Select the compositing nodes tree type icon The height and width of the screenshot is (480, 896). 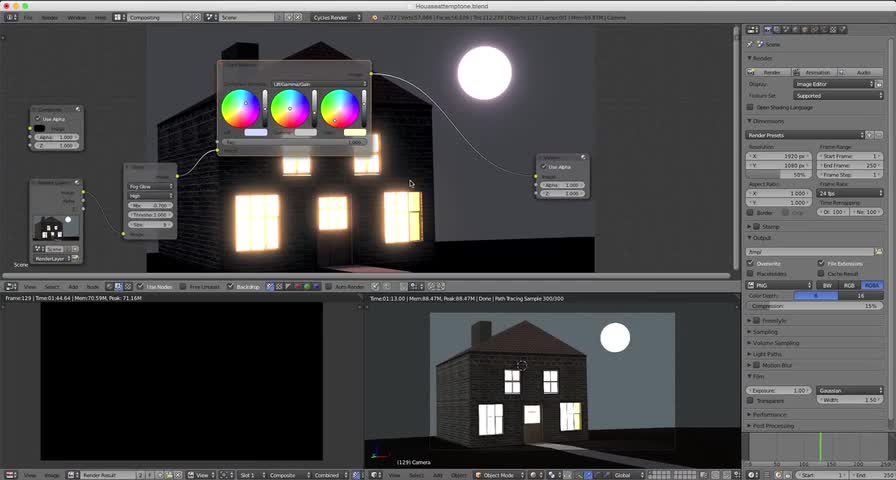pyautogui.click(x=118, y=286)
